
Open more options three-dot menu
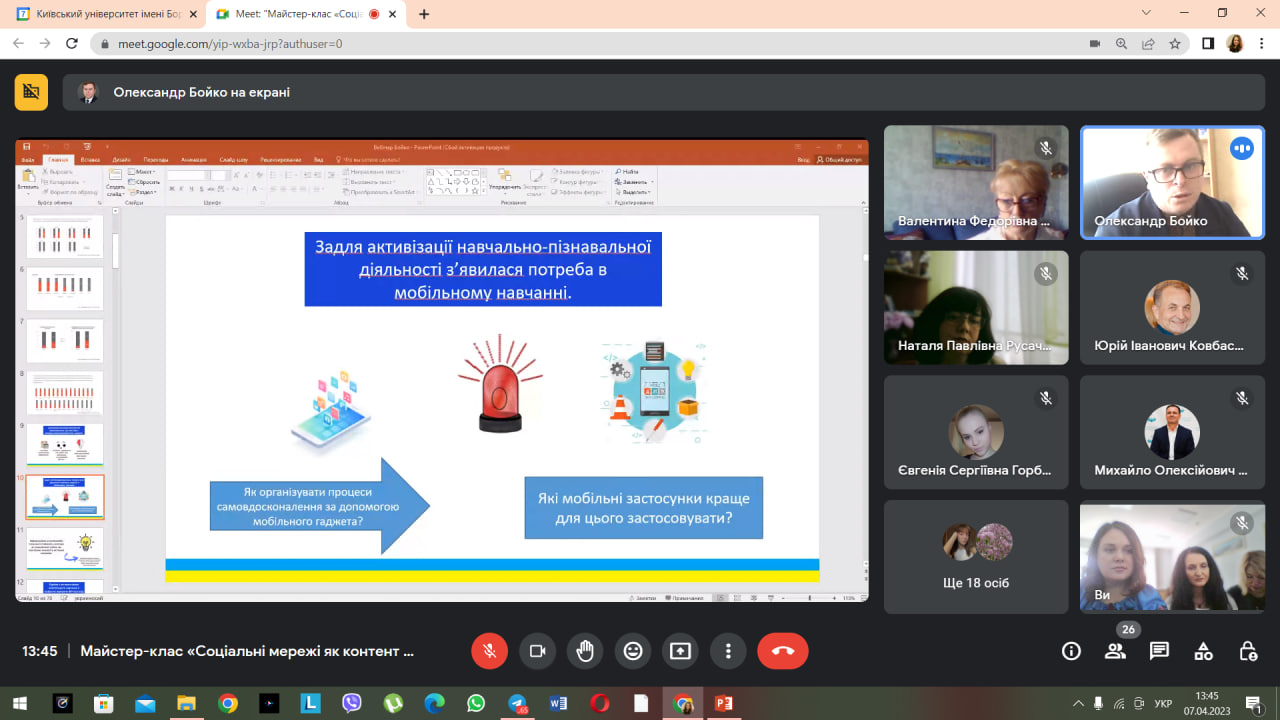(x=728, y=651)
